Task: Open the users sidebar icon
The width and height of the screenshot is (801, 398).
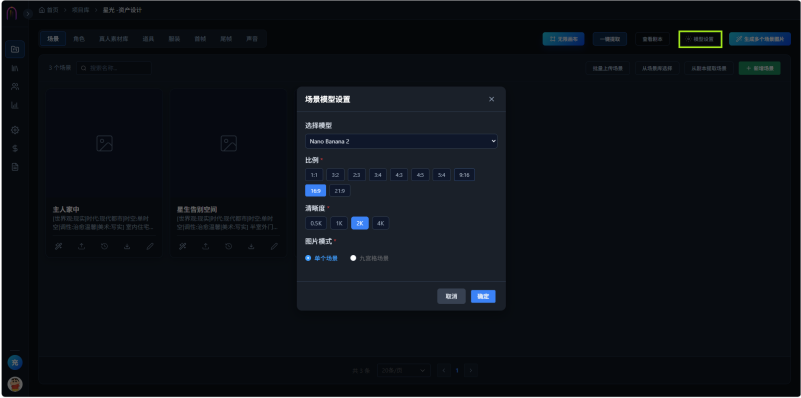Action: tap(15, 86)
